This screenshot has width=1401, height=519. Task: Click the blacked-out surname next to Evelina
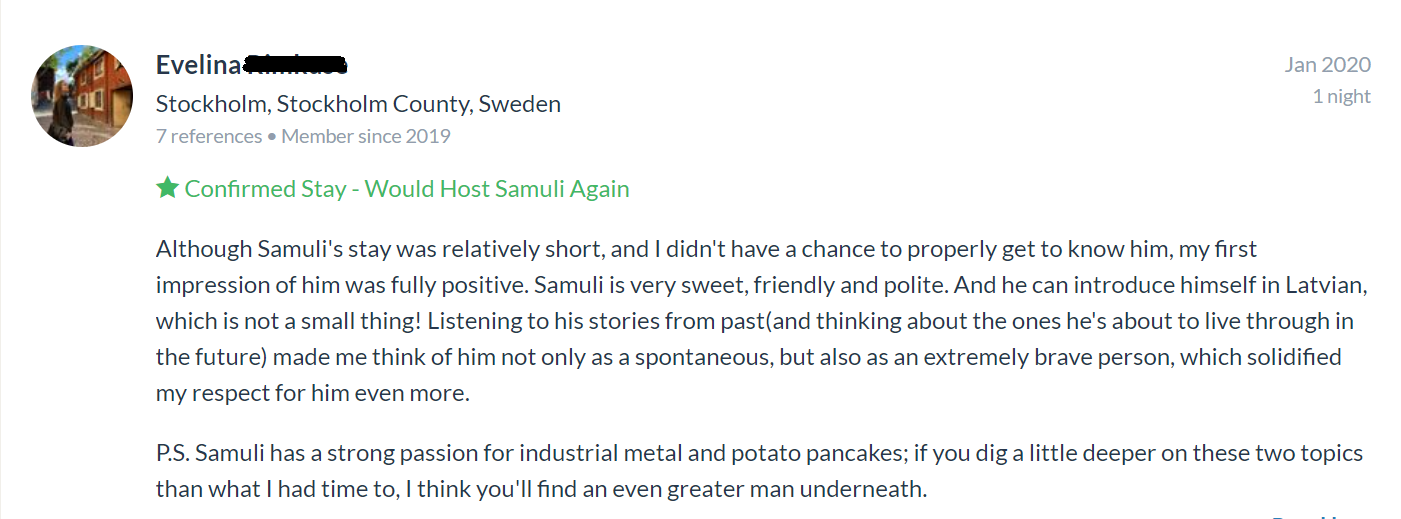click(296, 65)
